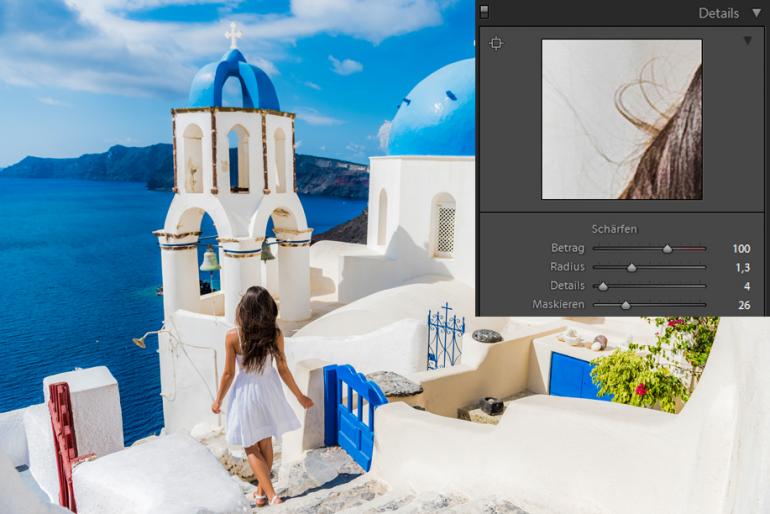Click the Details panel header title

click(719, 13)
